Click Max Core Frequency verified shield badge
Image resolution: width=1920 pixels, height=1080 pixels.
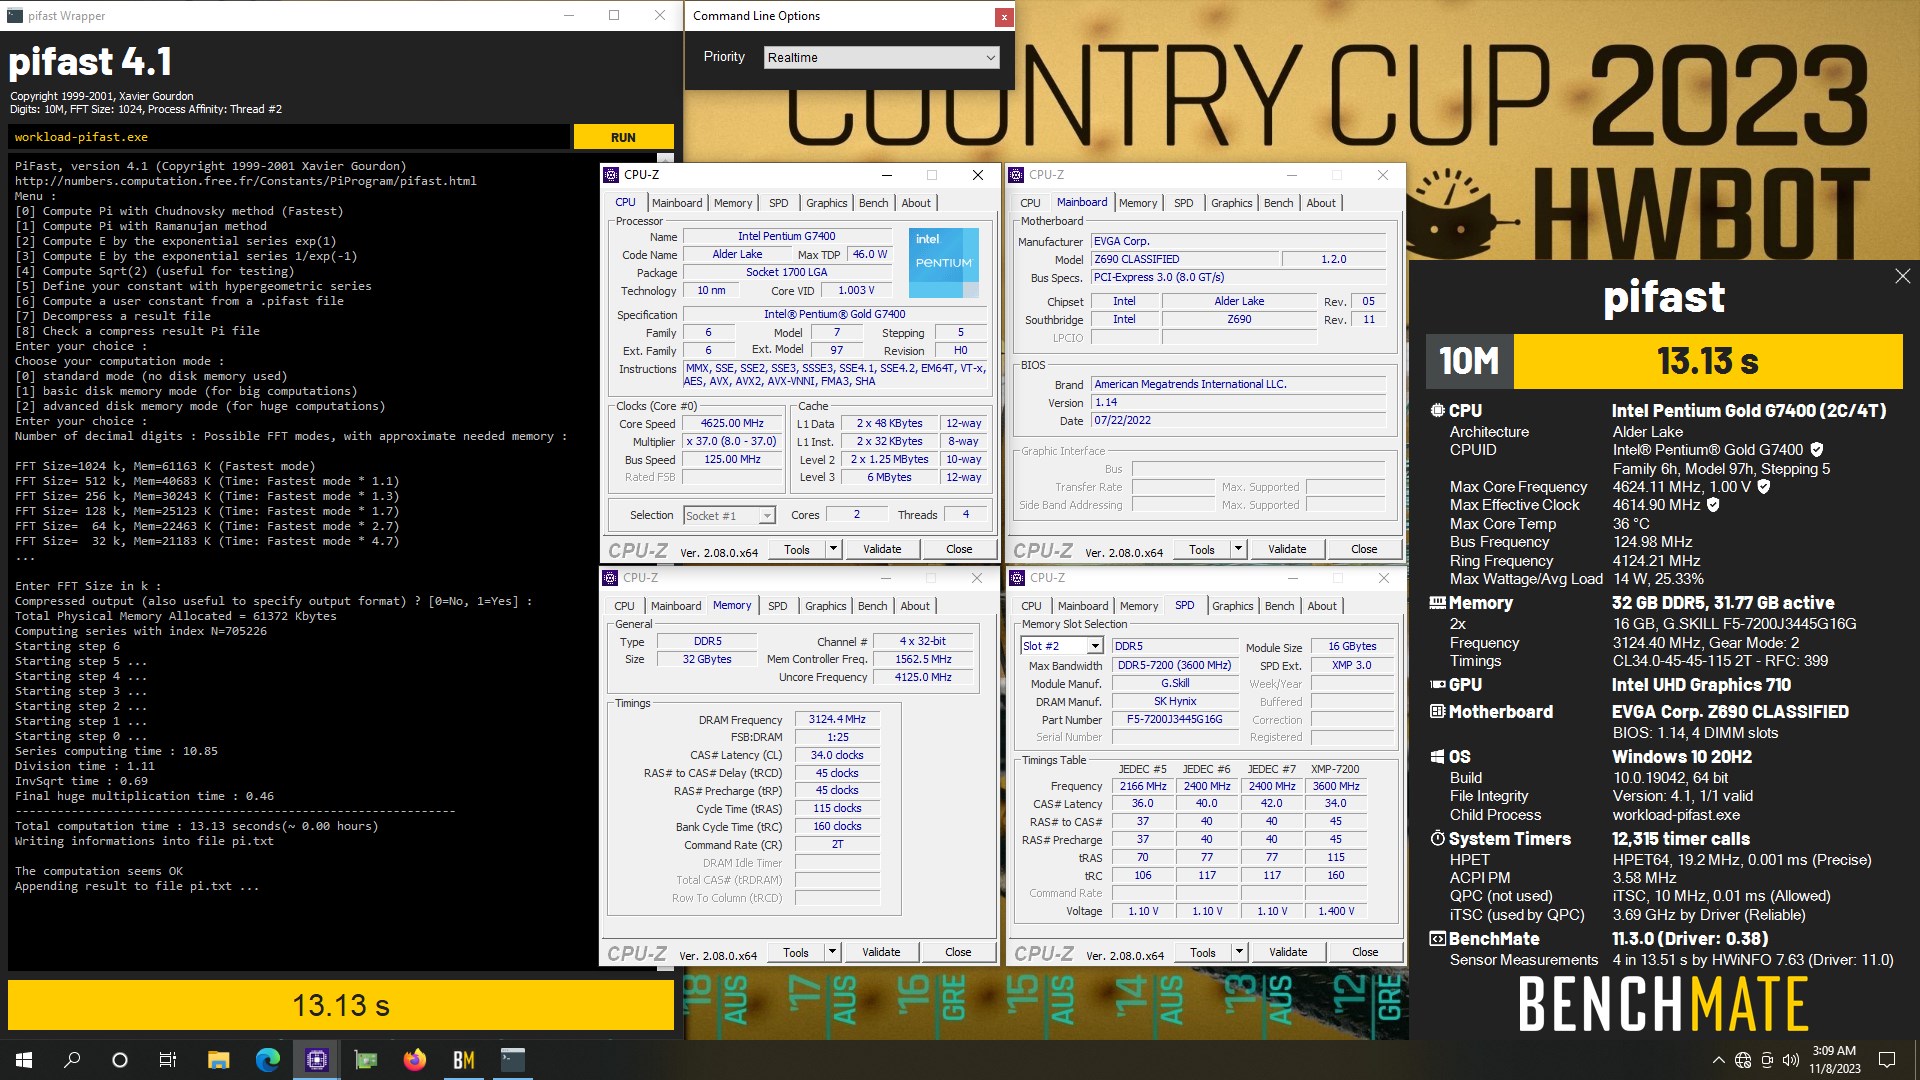click(1764, 487)
